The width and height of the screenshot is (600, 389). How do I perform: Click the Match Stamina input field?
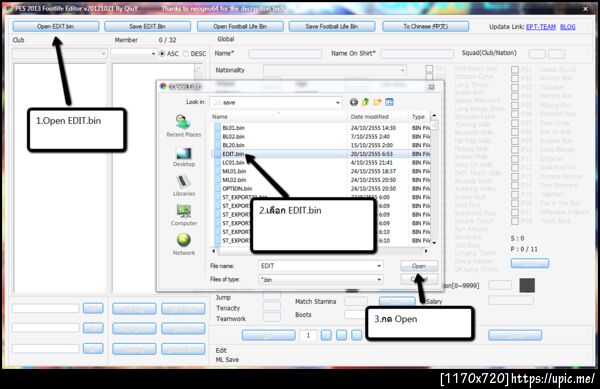[x=356, y=301]
